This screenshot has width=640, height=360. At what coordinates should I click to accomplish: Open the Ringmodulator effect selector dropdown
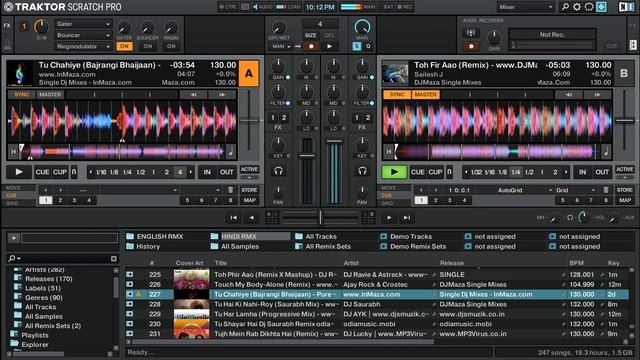tap(83, 47)
